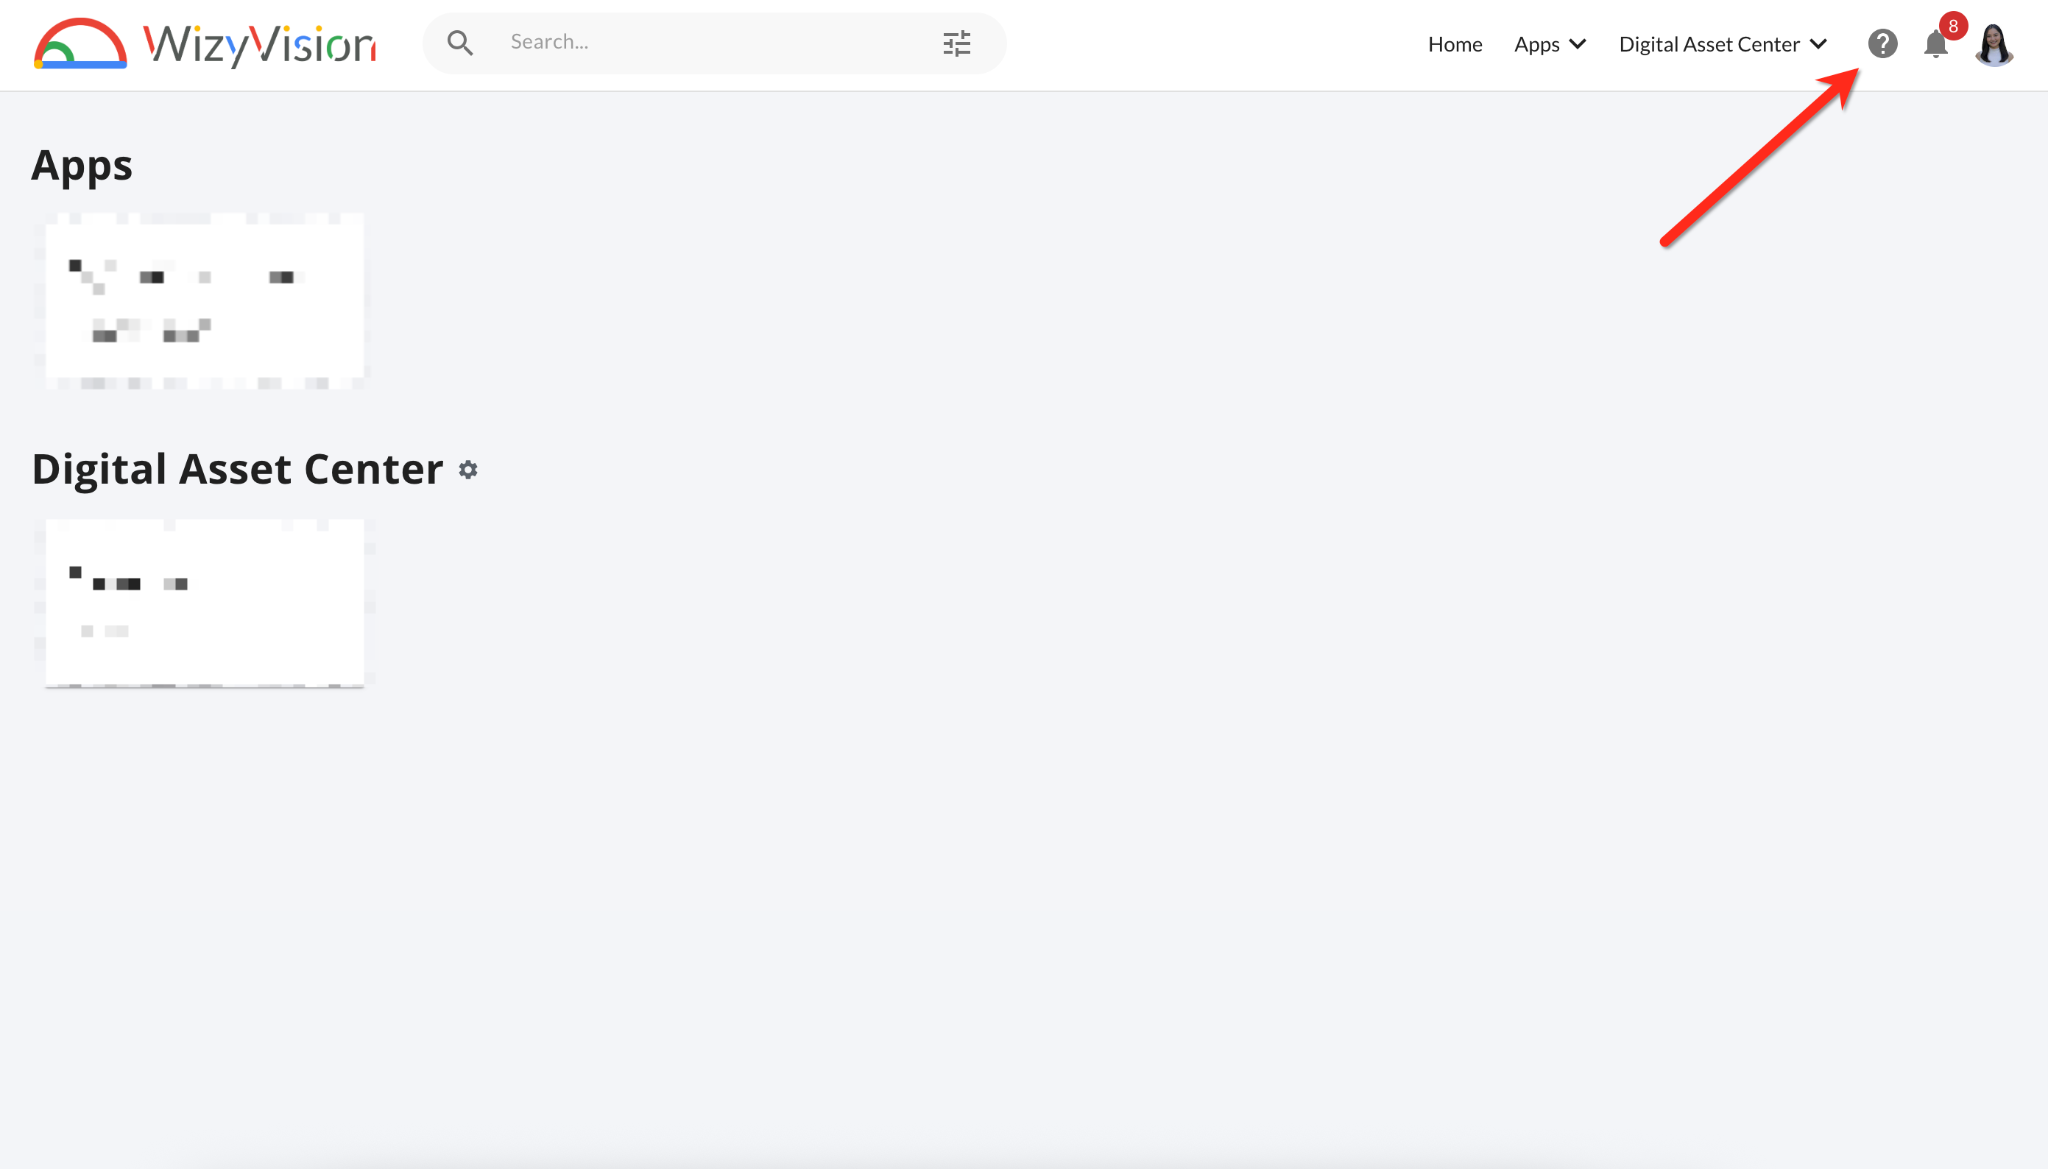Click the Apps section heading

(x=82, y=165)
